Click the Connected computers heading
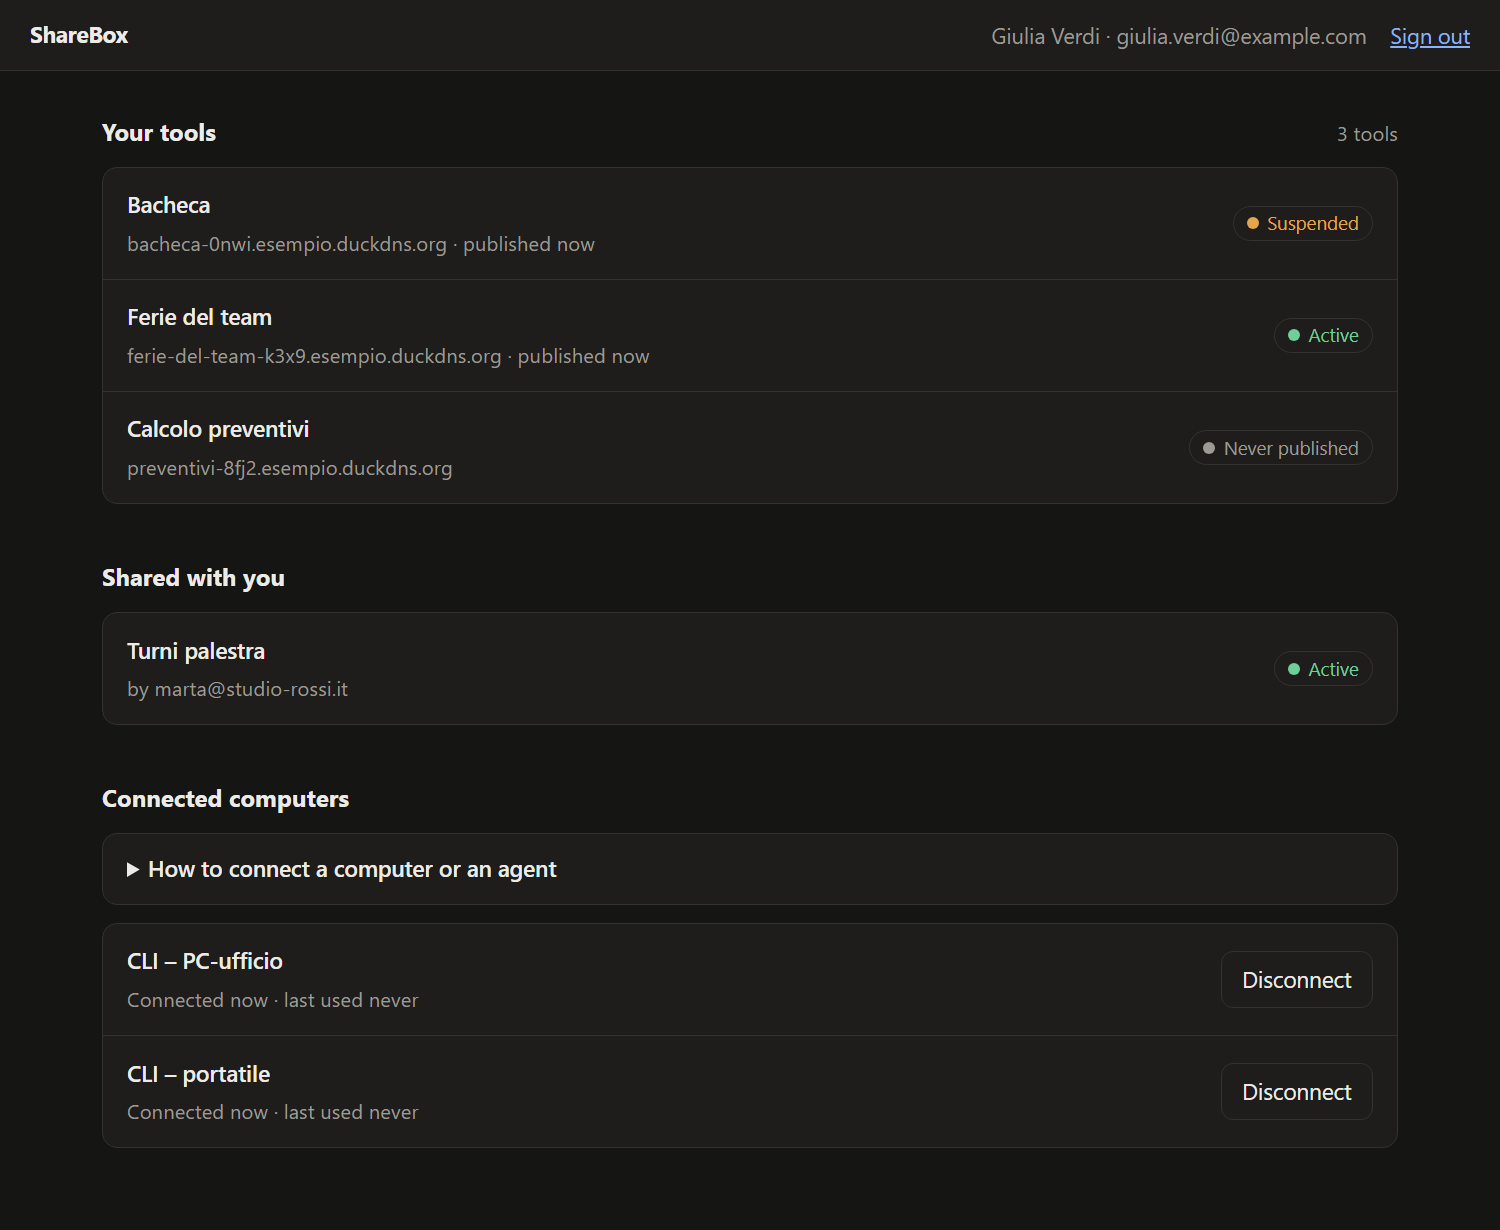The image size is (1500, 1230). [x=226, y=799]
